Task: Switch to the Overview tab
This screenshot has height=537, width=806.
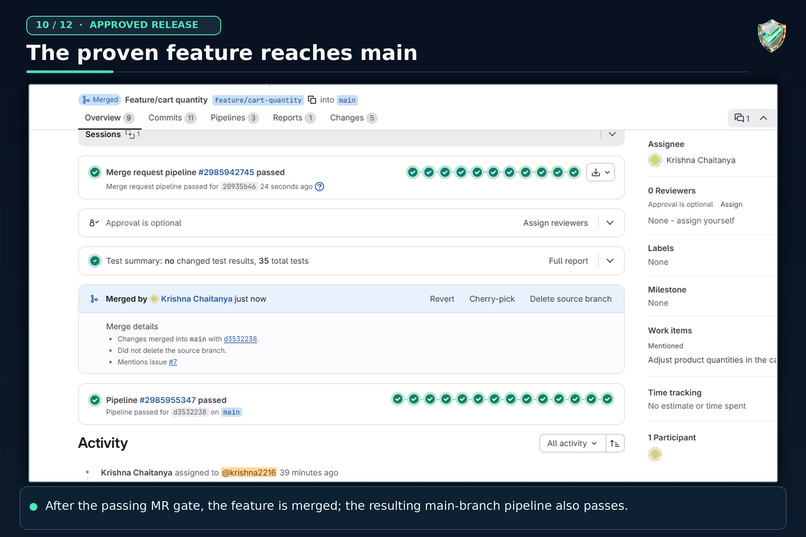Action: (x=109, y=118)
